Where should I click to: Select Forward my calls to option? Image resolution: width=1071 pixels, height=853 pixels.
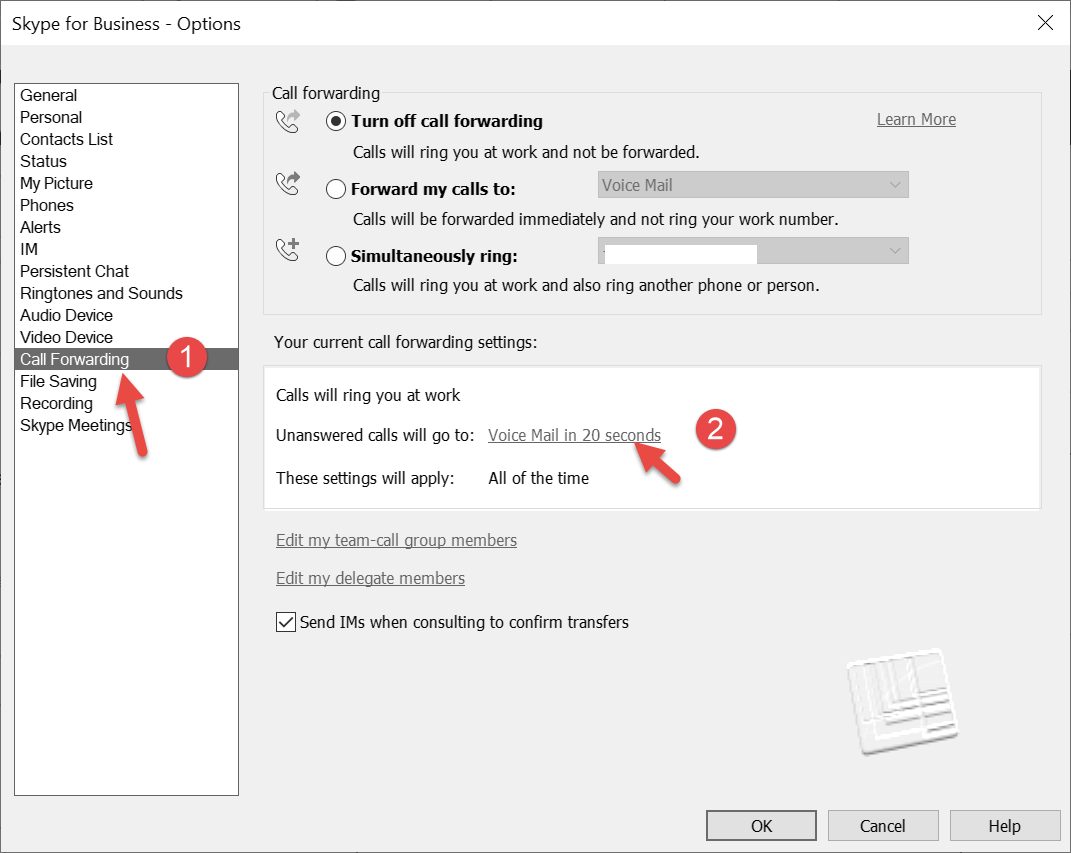pyautogui.click(x=336, y=189)
